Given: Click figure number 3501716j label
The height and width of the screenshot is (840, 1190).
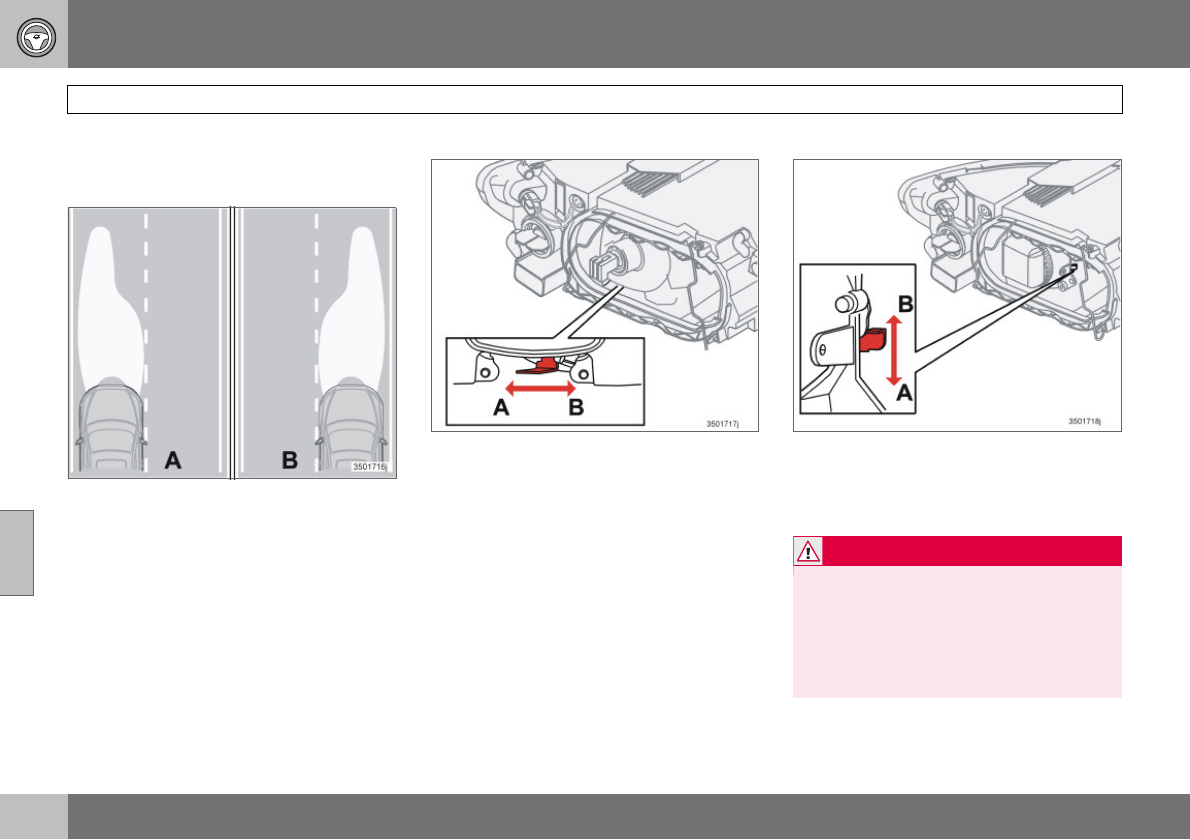Looking at the screenshot, I should (x=370, y=467).
